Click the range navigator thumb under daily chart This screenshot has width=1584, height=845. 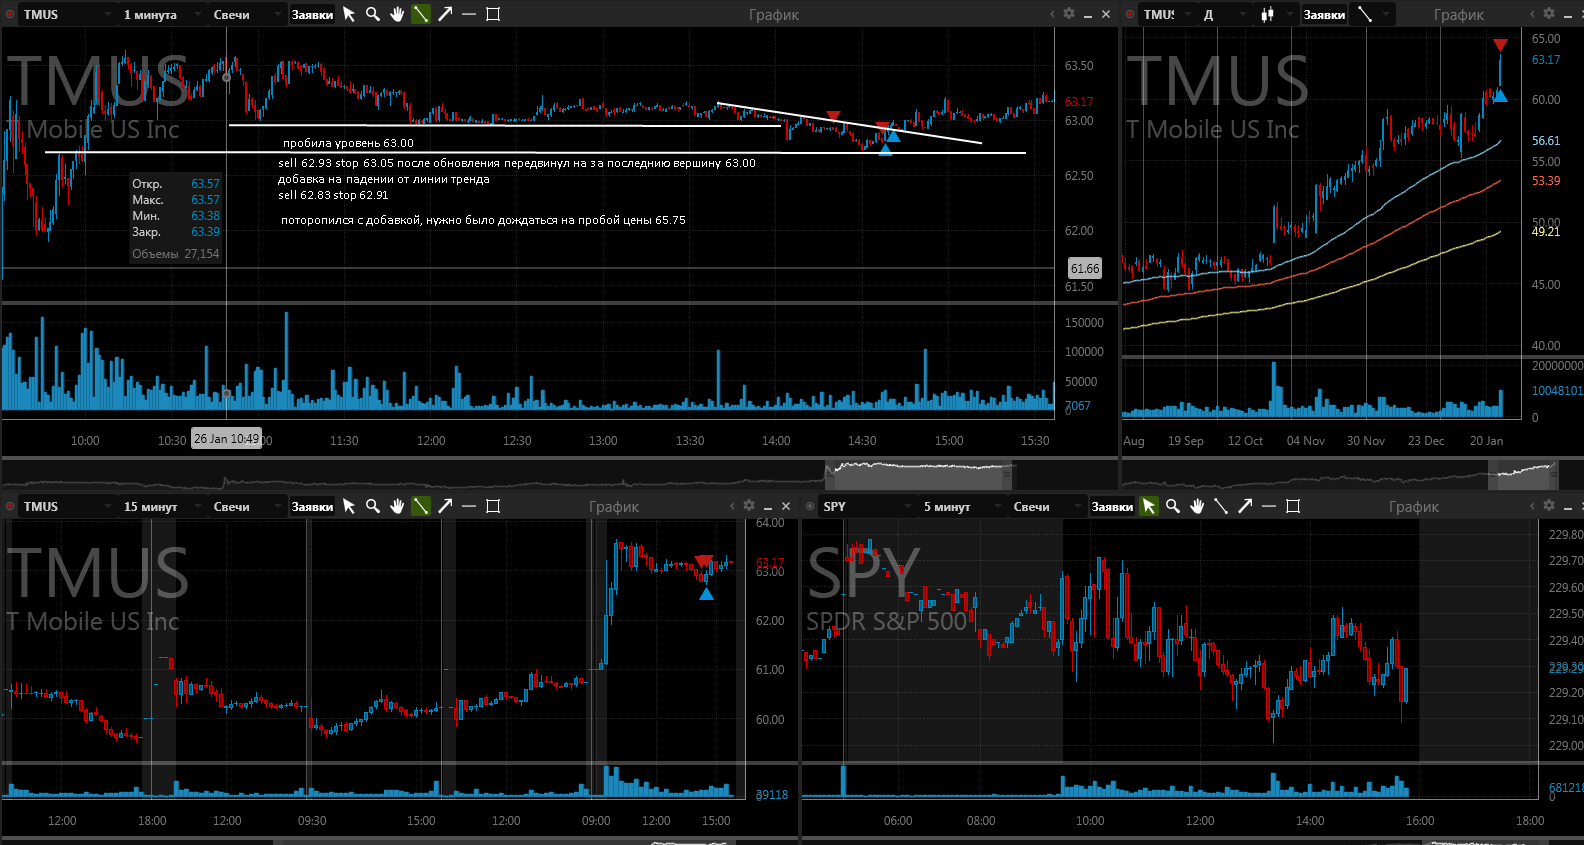click(1523, 474)
